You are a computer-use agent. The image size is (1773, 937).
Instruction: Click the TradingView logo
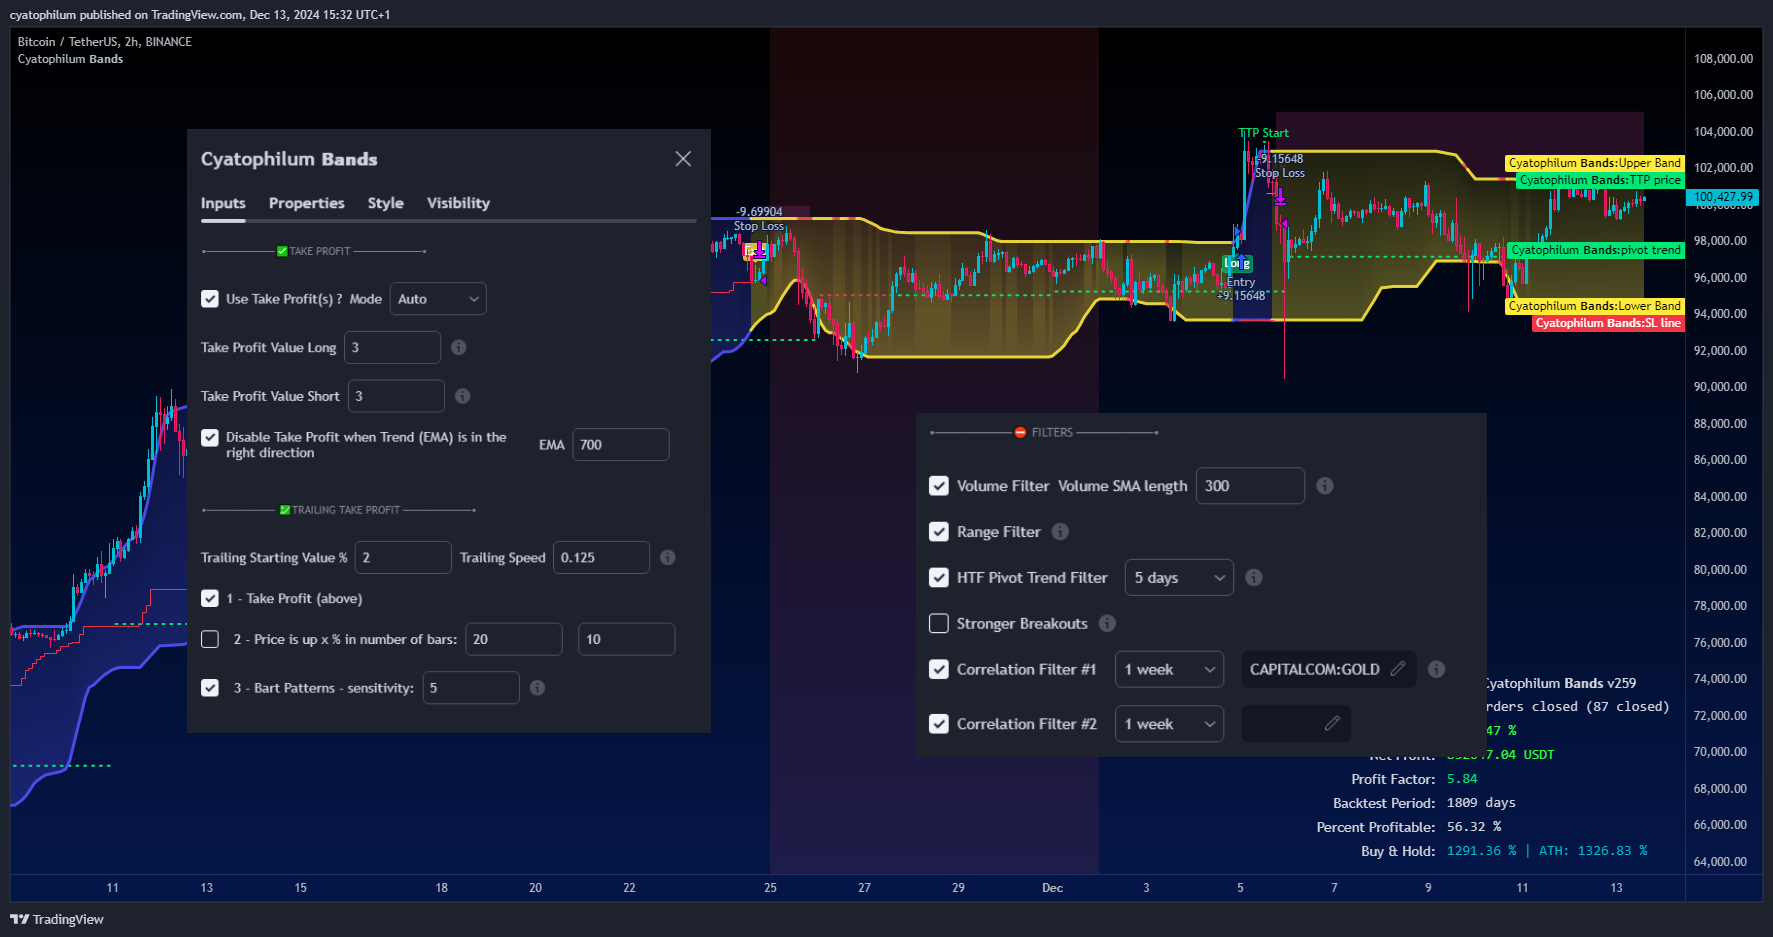[x=57, y=920]
